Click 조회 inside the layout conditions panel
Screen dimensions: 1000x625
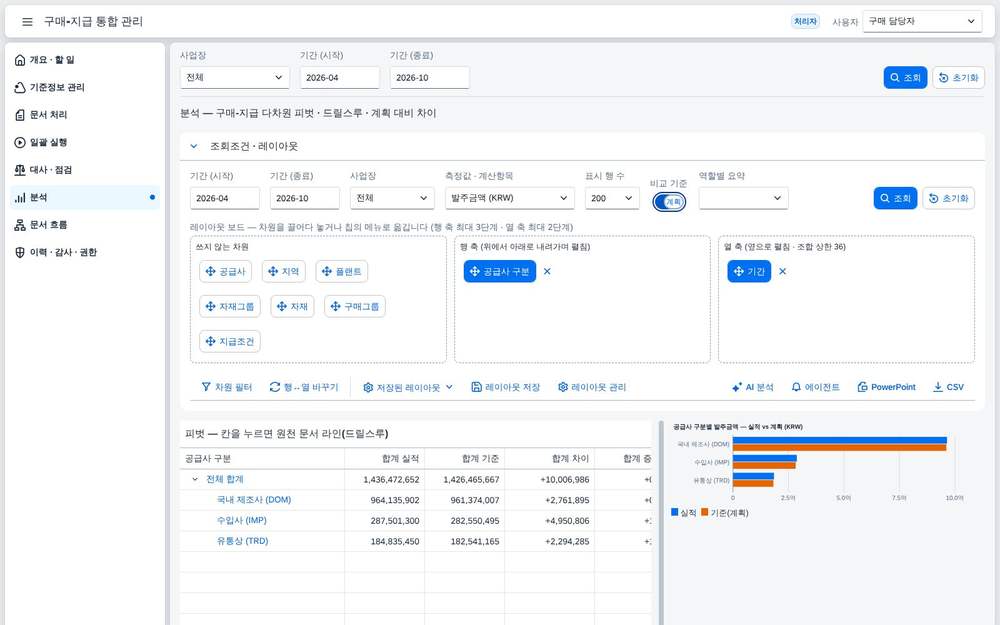[x=895, y=198]
